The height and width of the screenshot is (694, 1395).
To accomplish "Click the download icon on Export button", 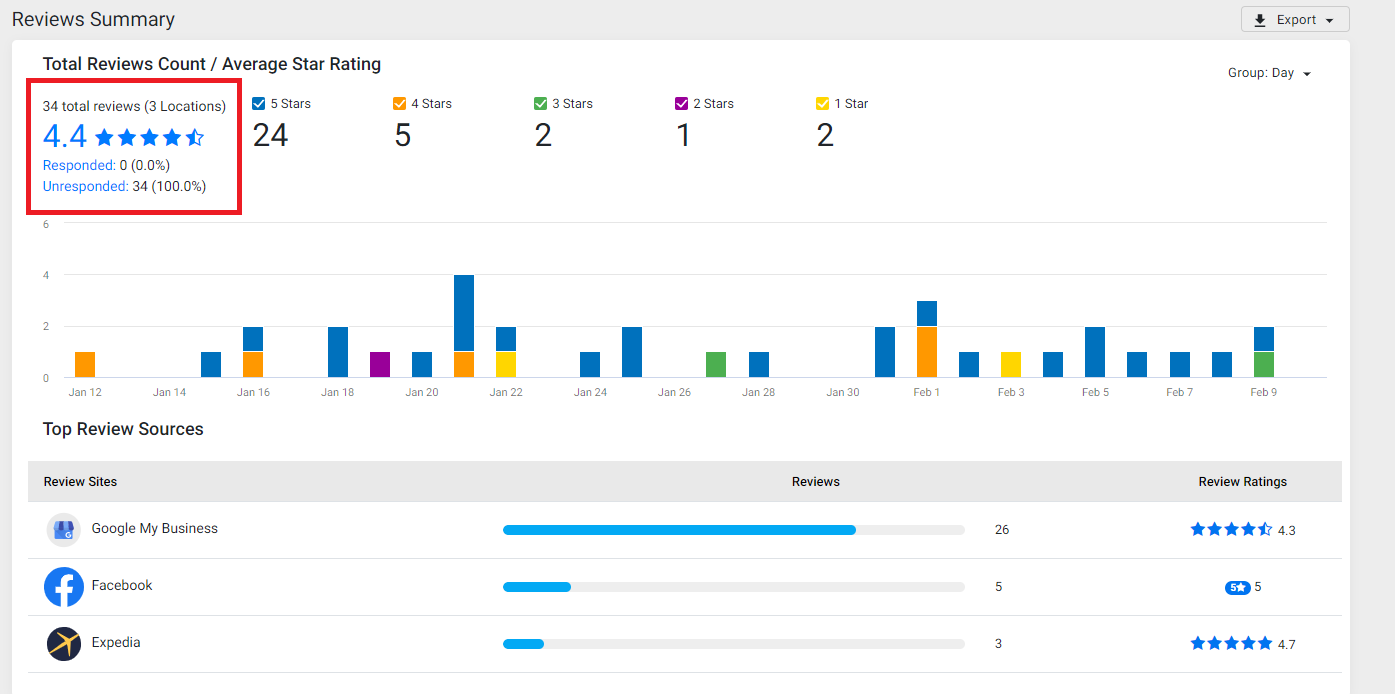I will tap(1260, 20).
